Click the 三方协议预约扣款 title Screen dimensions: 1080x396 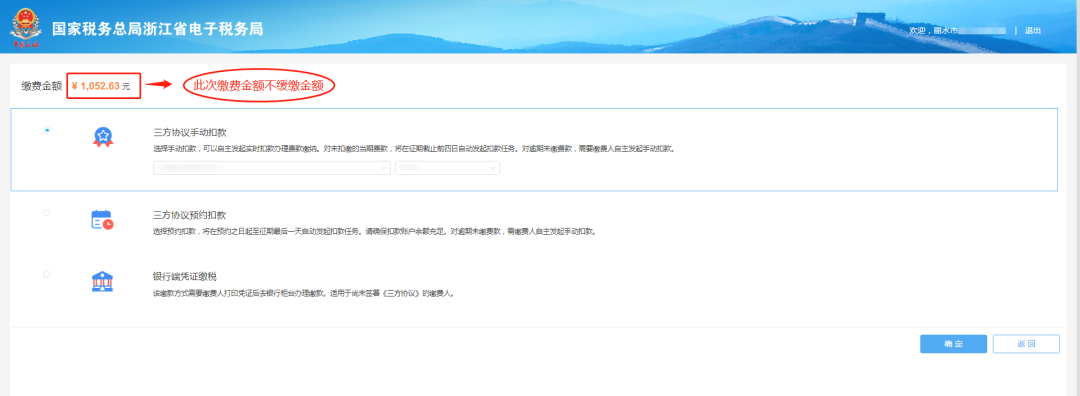(x=190, y=215)
